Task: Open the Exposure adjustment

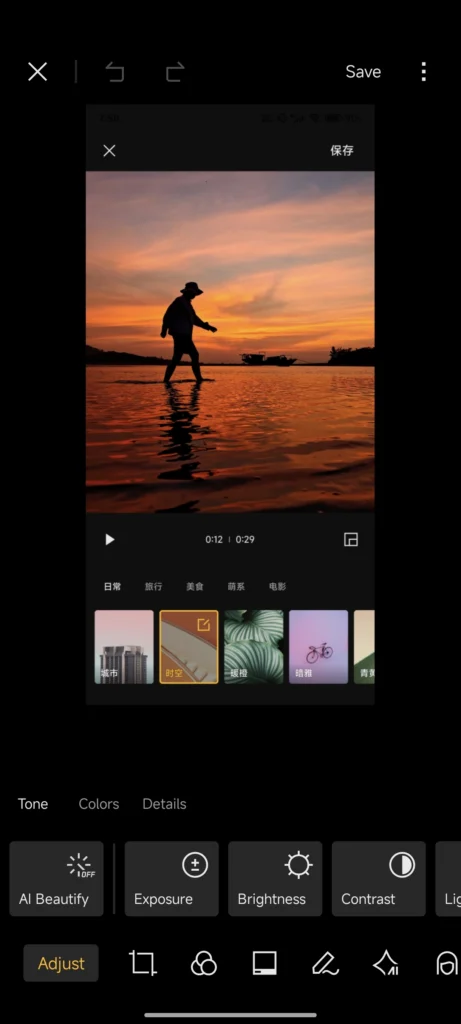Action: 172,878
